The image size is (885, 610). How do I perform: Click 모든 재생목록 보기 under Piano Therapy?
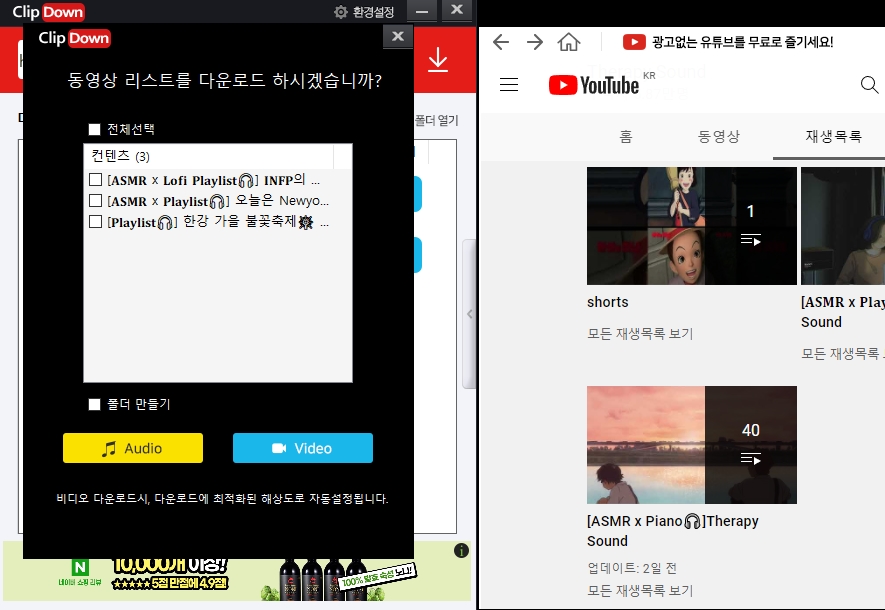point(640,590)
